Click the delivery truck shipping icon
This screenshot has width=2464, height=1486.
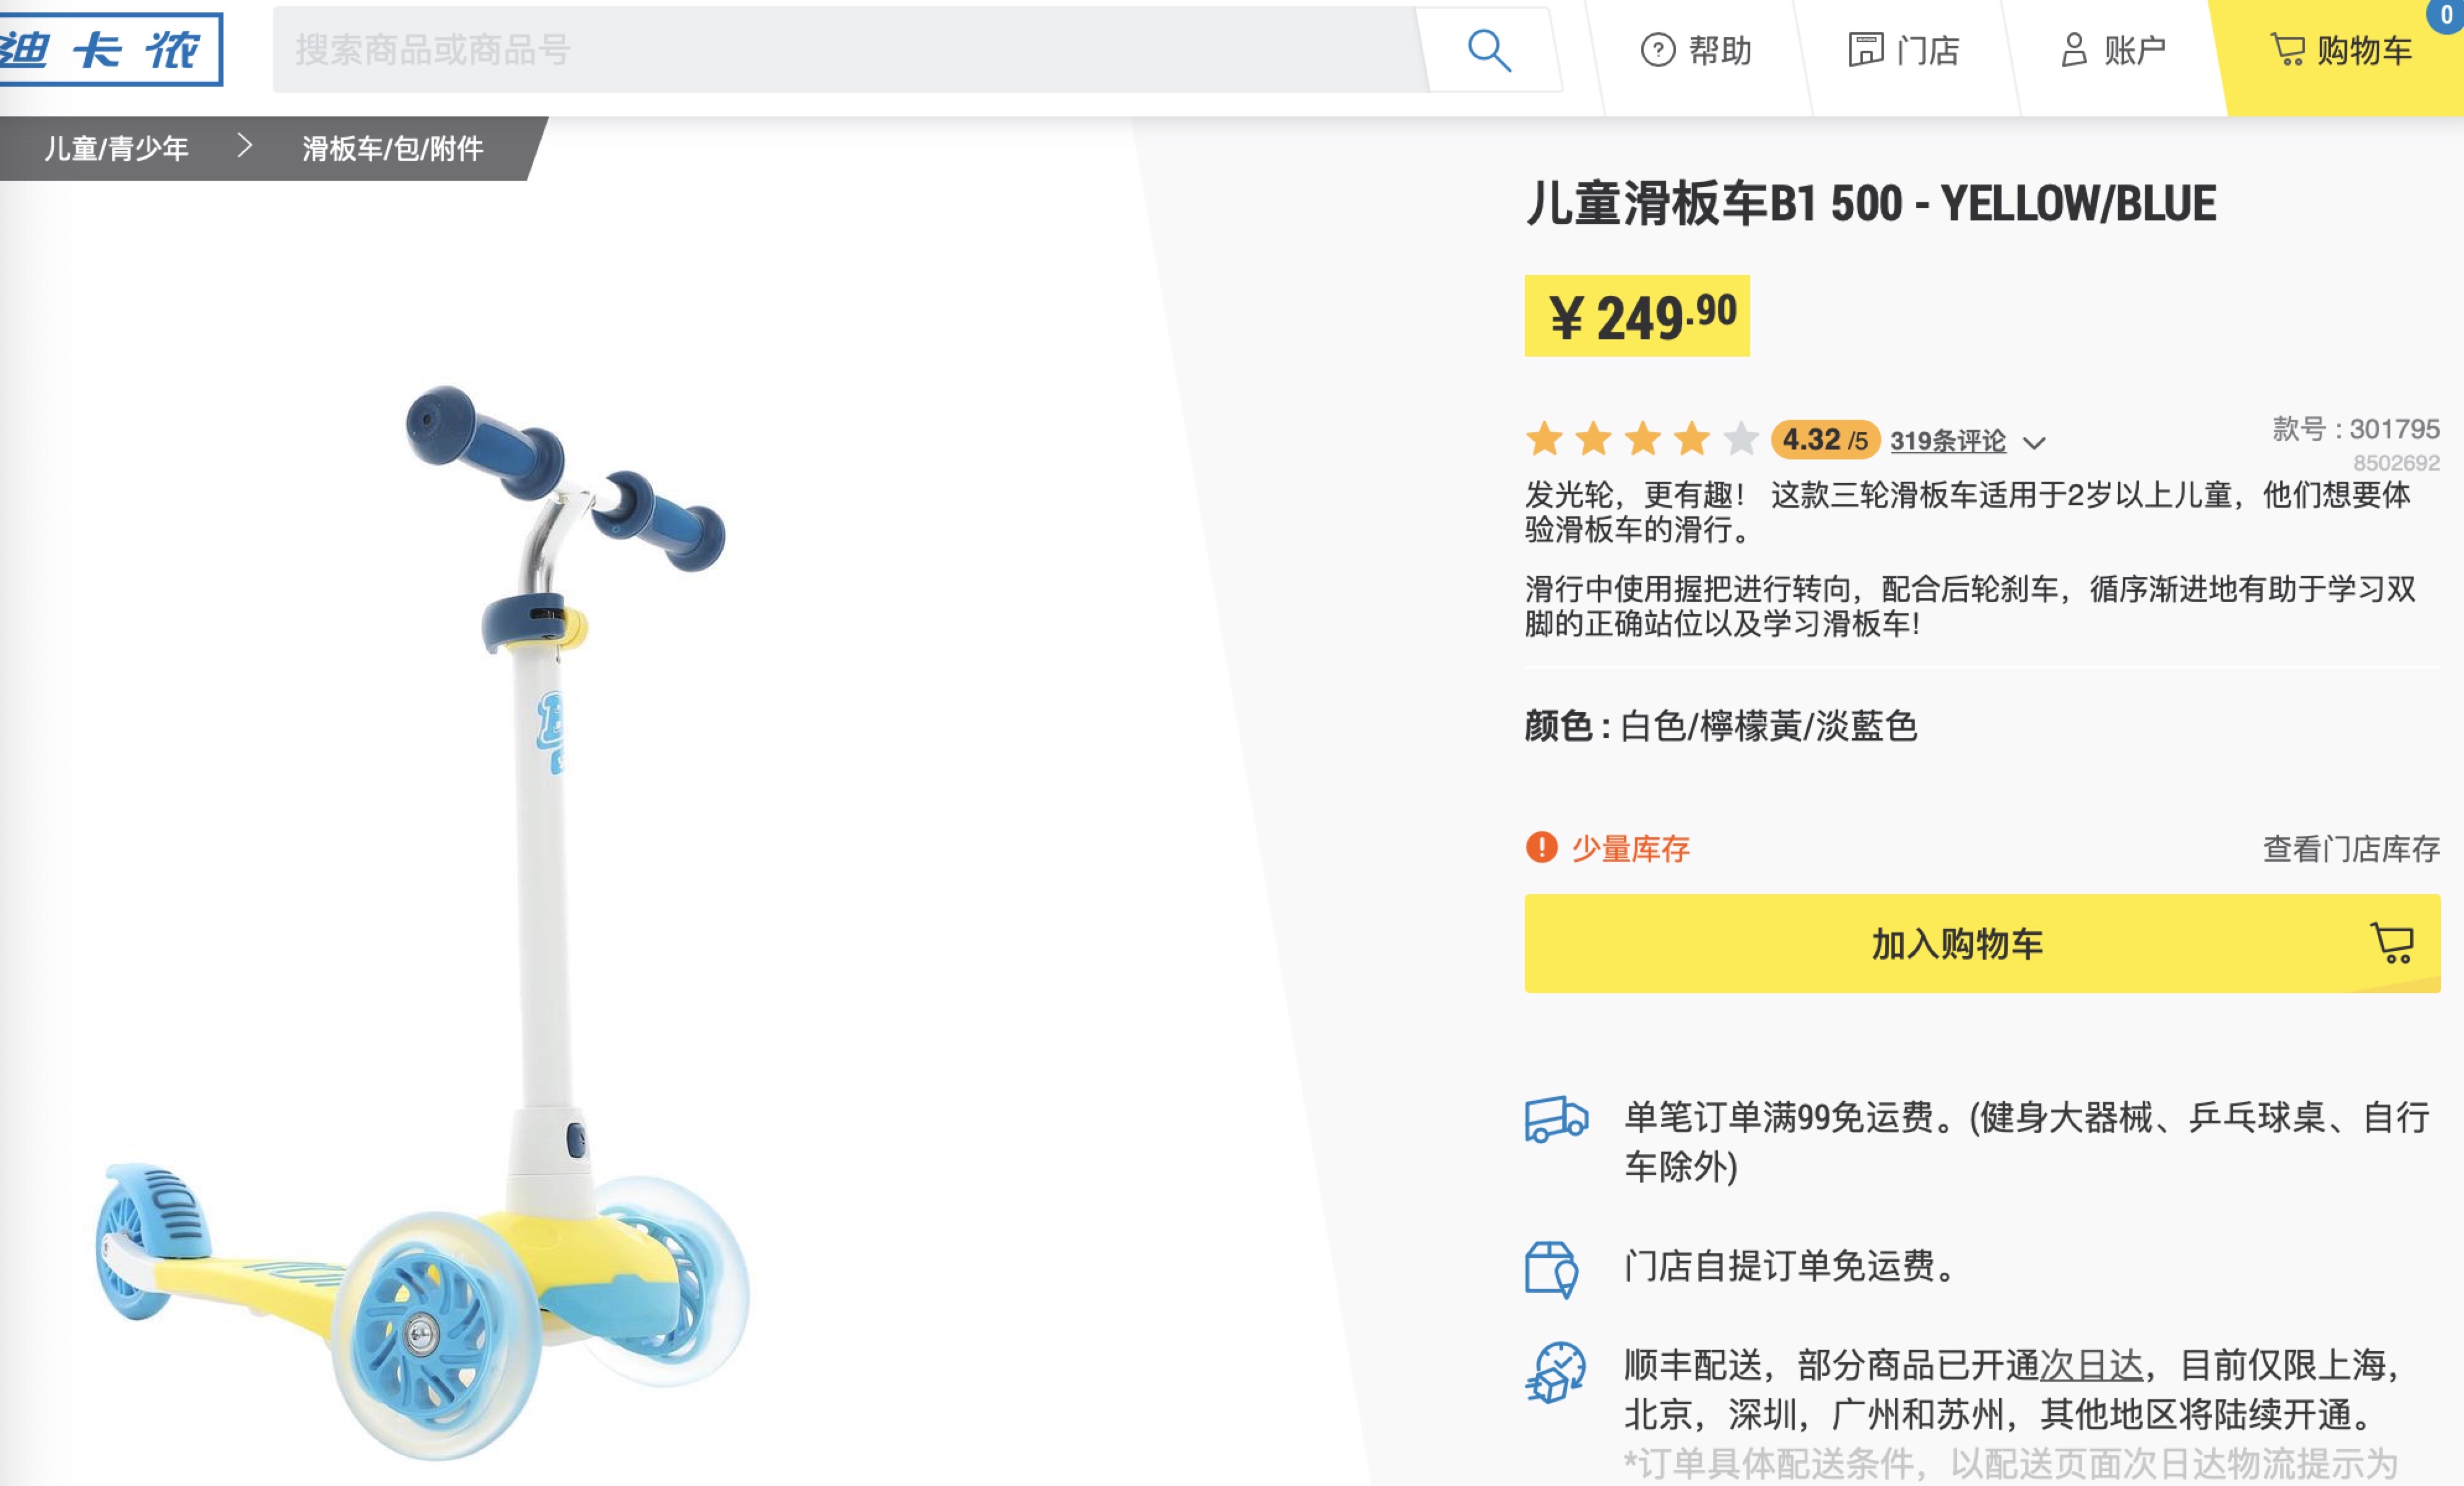pyautogui.click(x=1556, y=1119)
